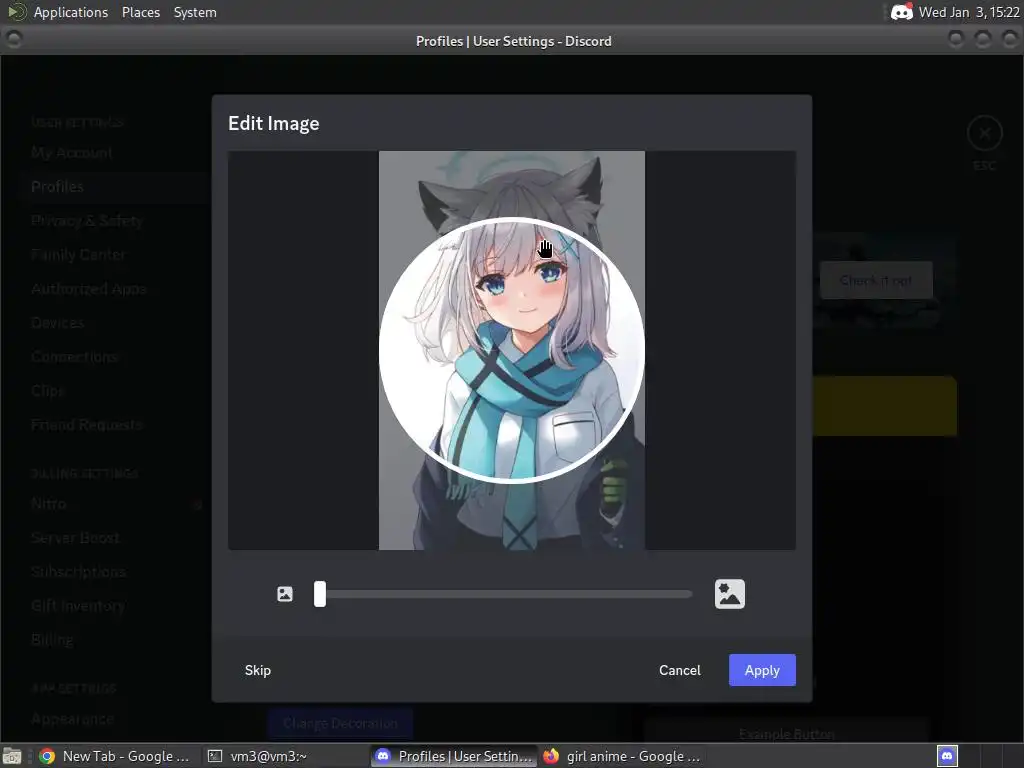Click the zoom slider handle
The image size is (1024, 768).
tap(319, 594)
